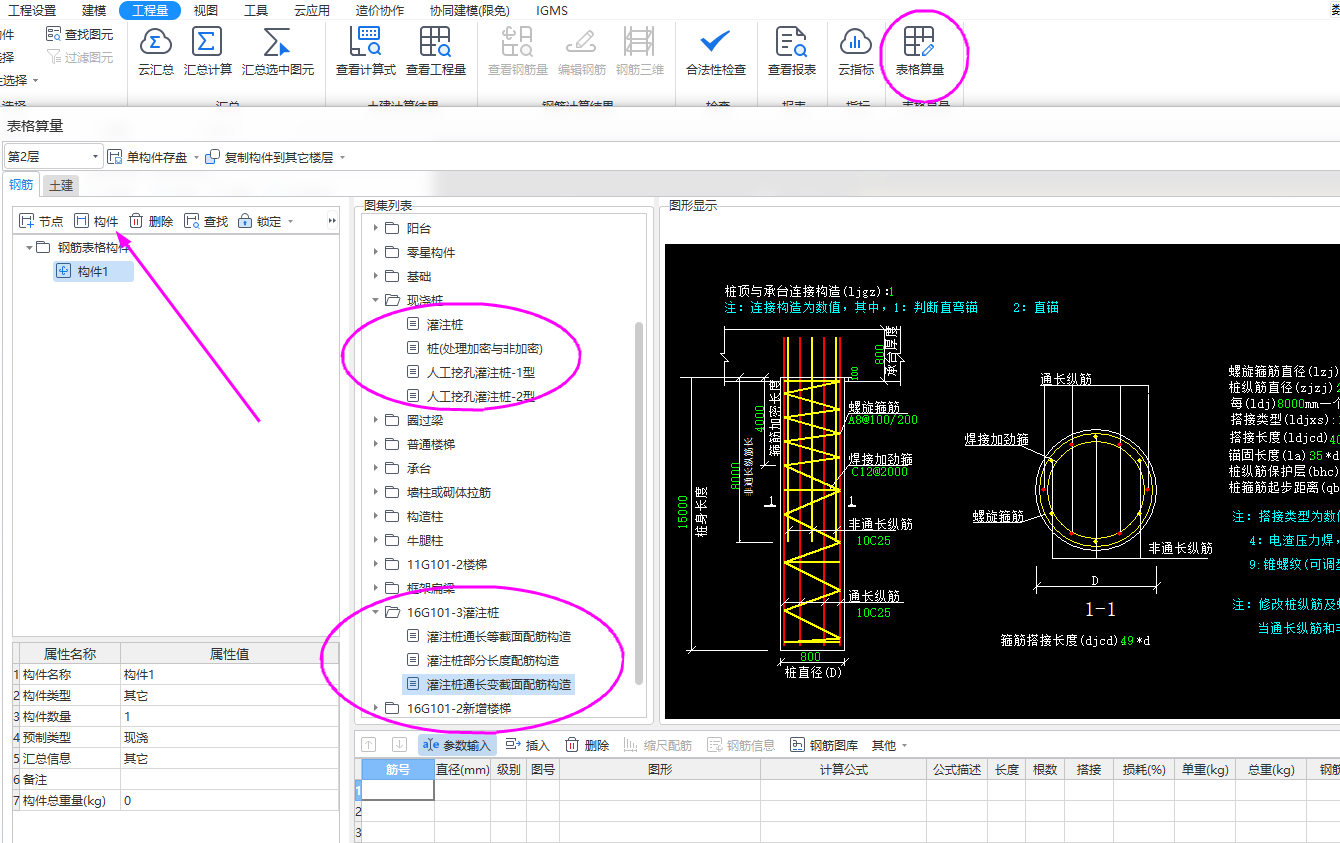Open 表格算量 table calculation tool

tap(919, 51)
